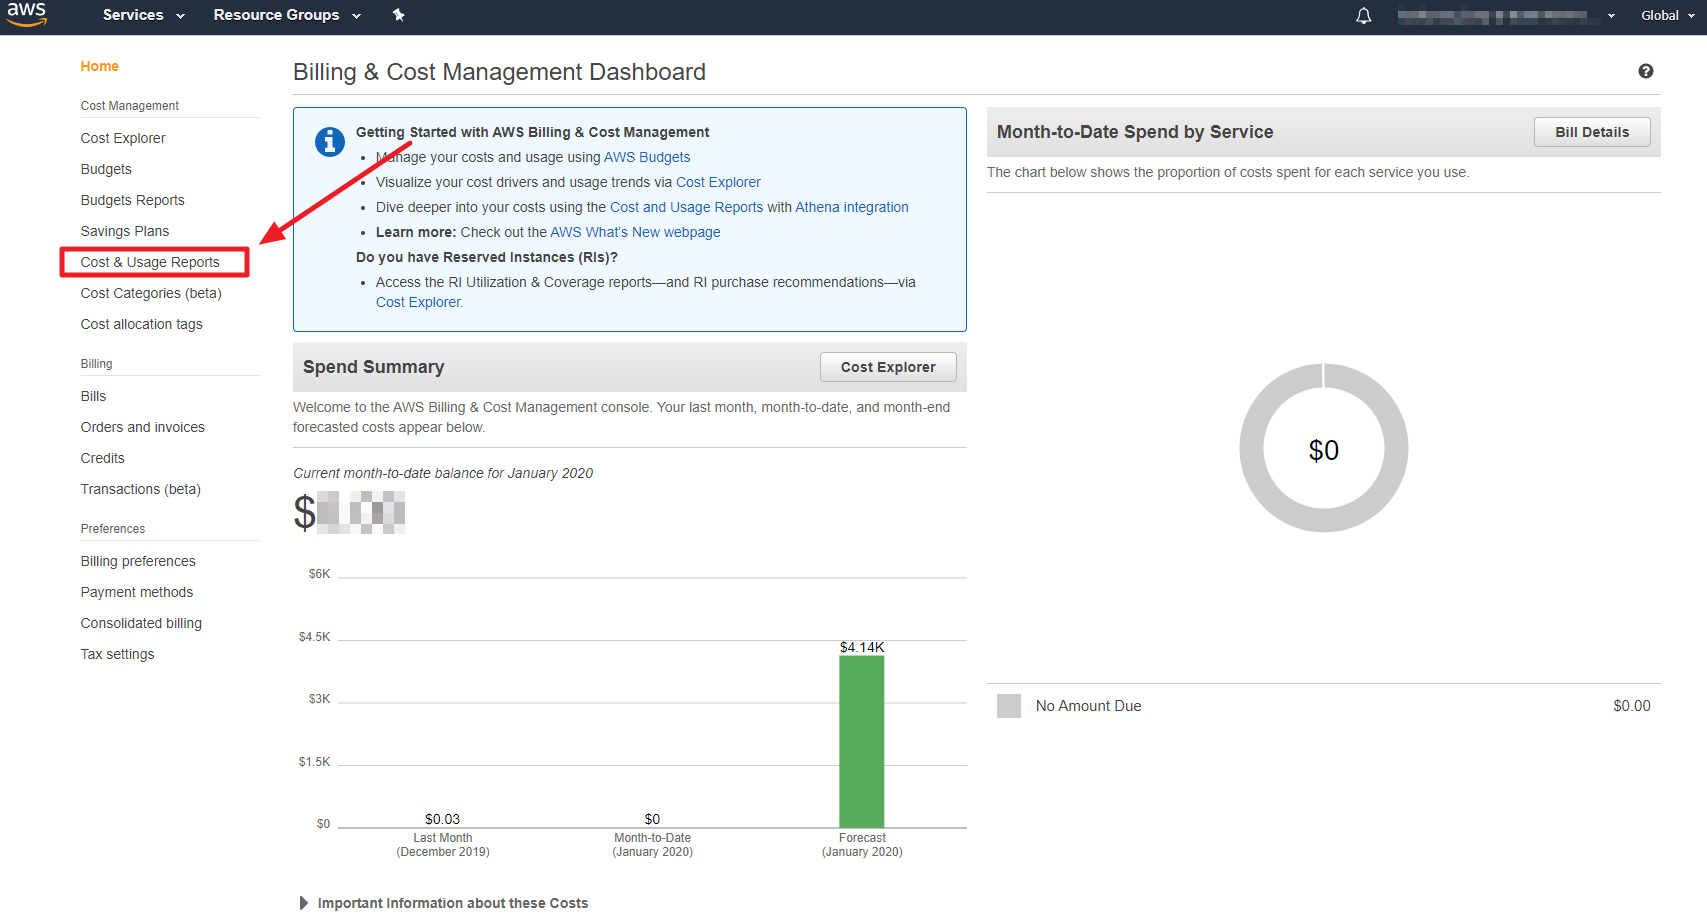Select Cost & Usage Reports in sidebar
Screen dimensions: 1707x920
pos(150,262)
